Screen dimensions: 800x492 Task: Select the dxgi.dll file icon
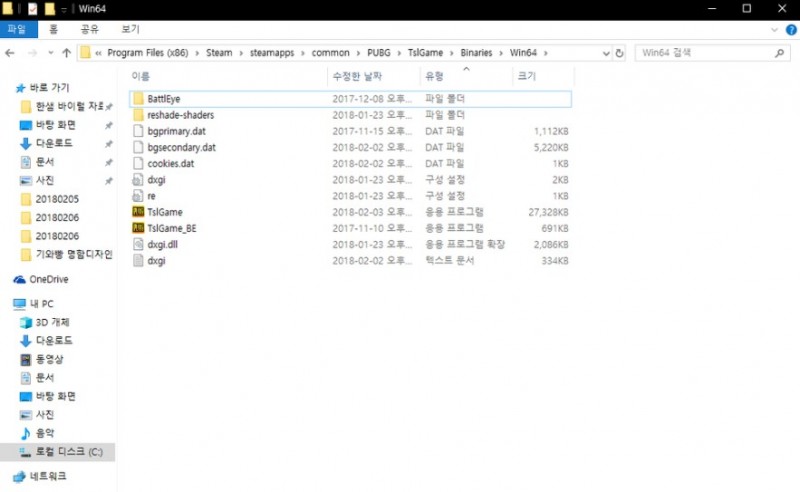coord(138,244)
